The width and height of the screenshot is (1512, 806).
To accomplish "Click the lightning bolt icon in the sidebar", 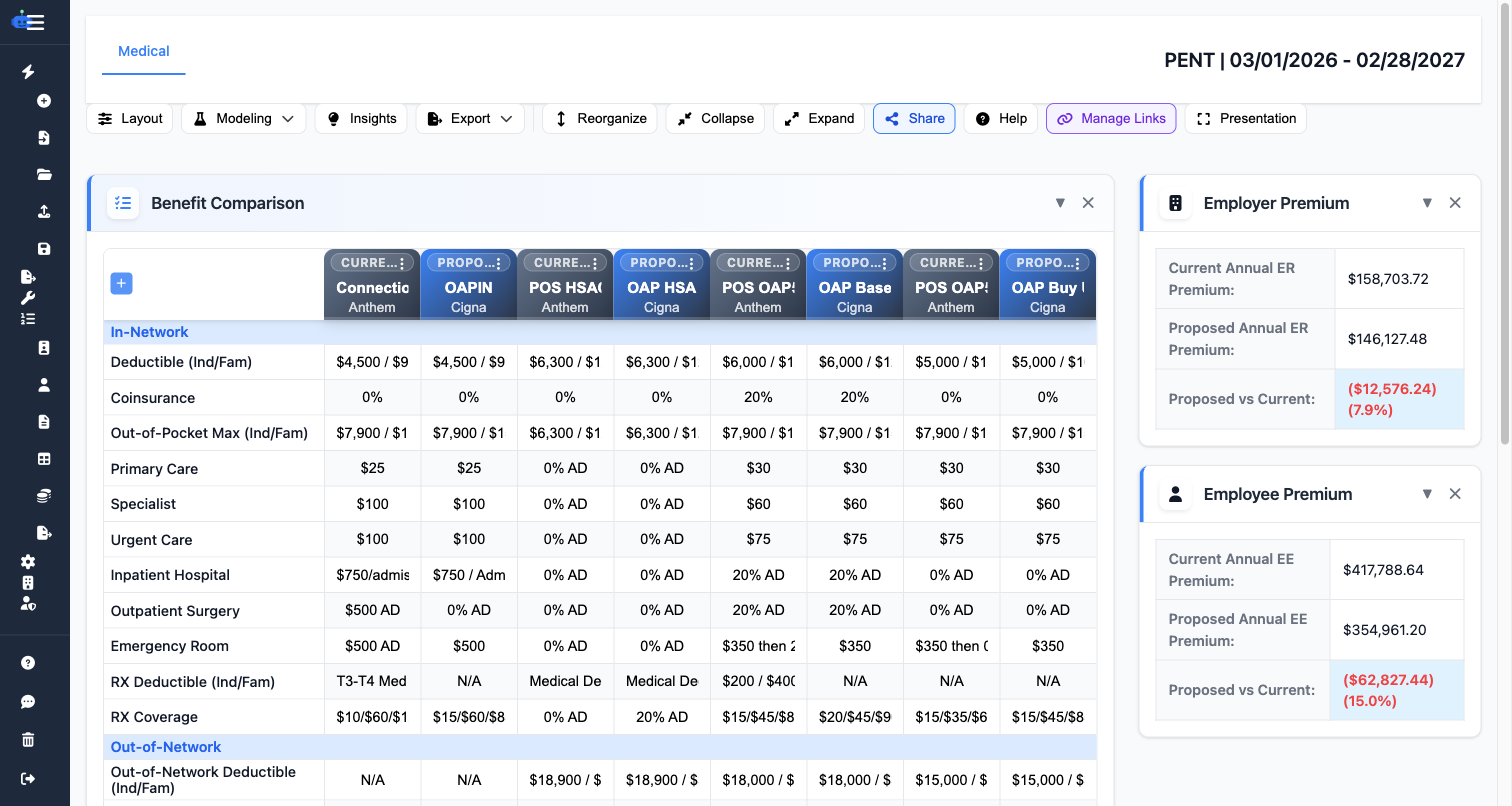I will [x=27, y=72].
